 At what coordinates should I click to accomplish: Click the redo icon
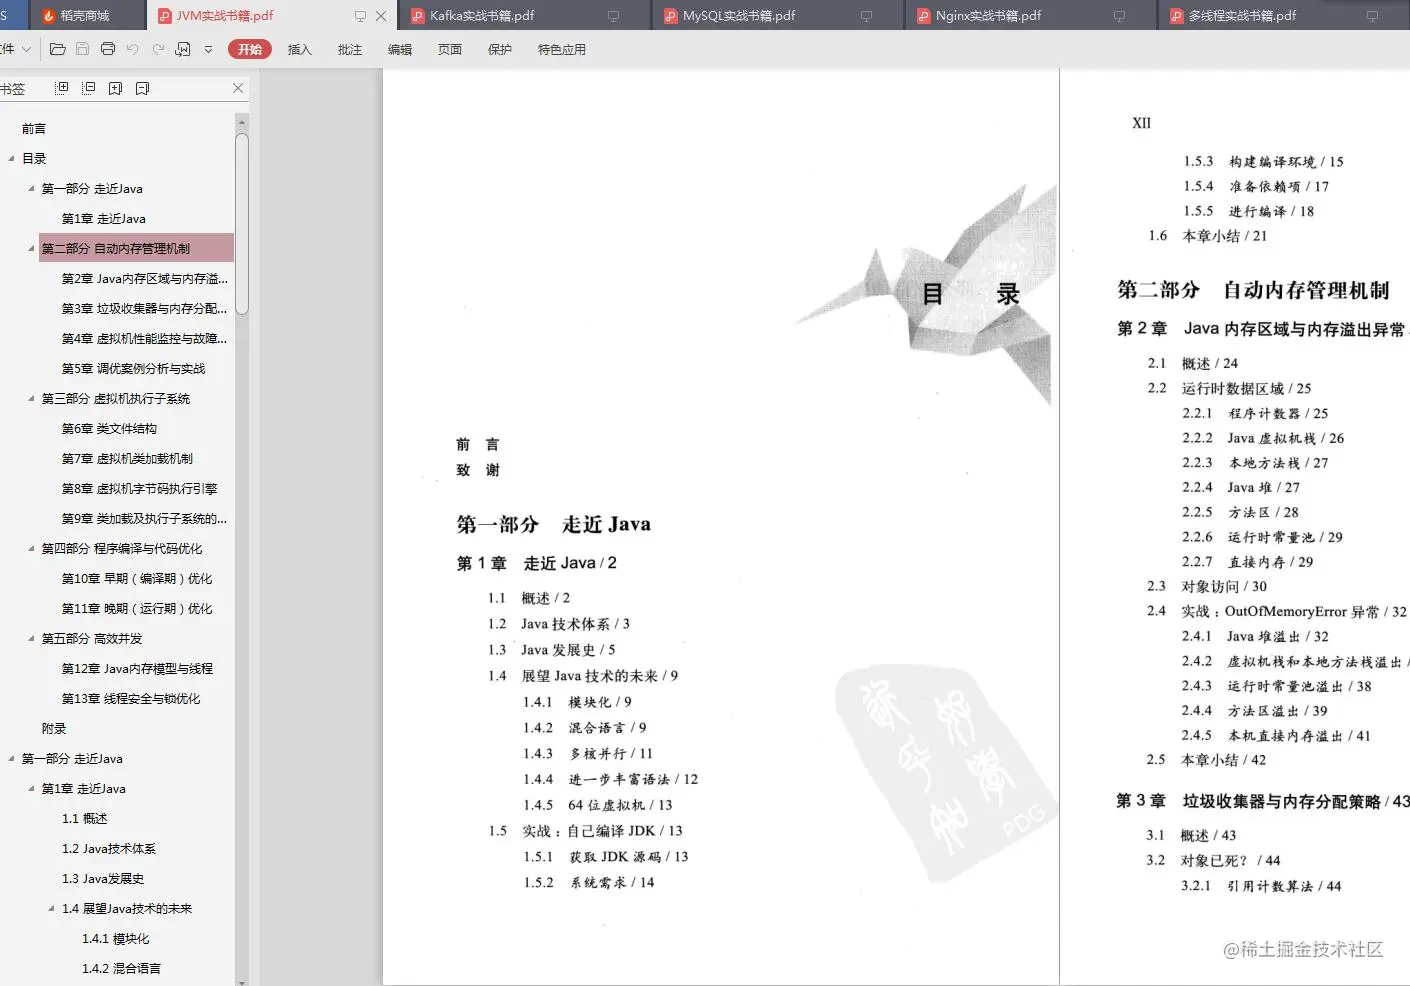pyautogui.click(x=157, y=49)
